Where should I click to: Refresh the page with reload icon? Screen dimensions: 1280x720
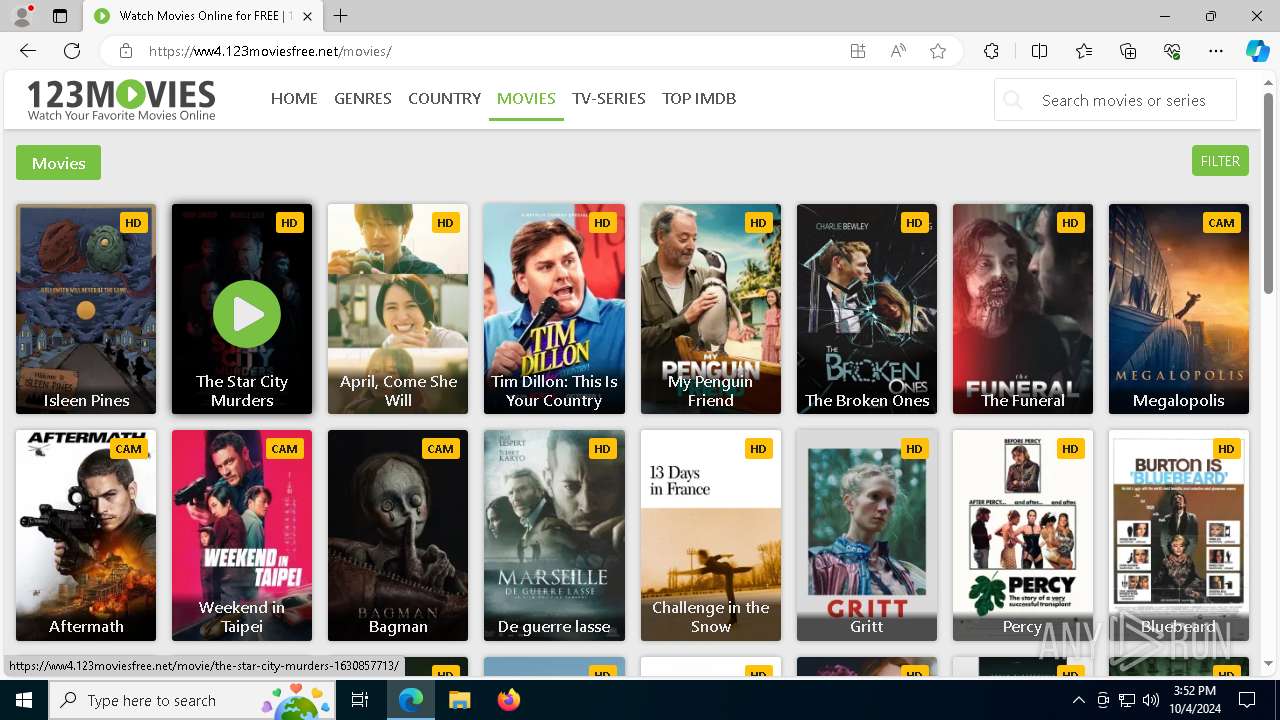coord(72,51)
